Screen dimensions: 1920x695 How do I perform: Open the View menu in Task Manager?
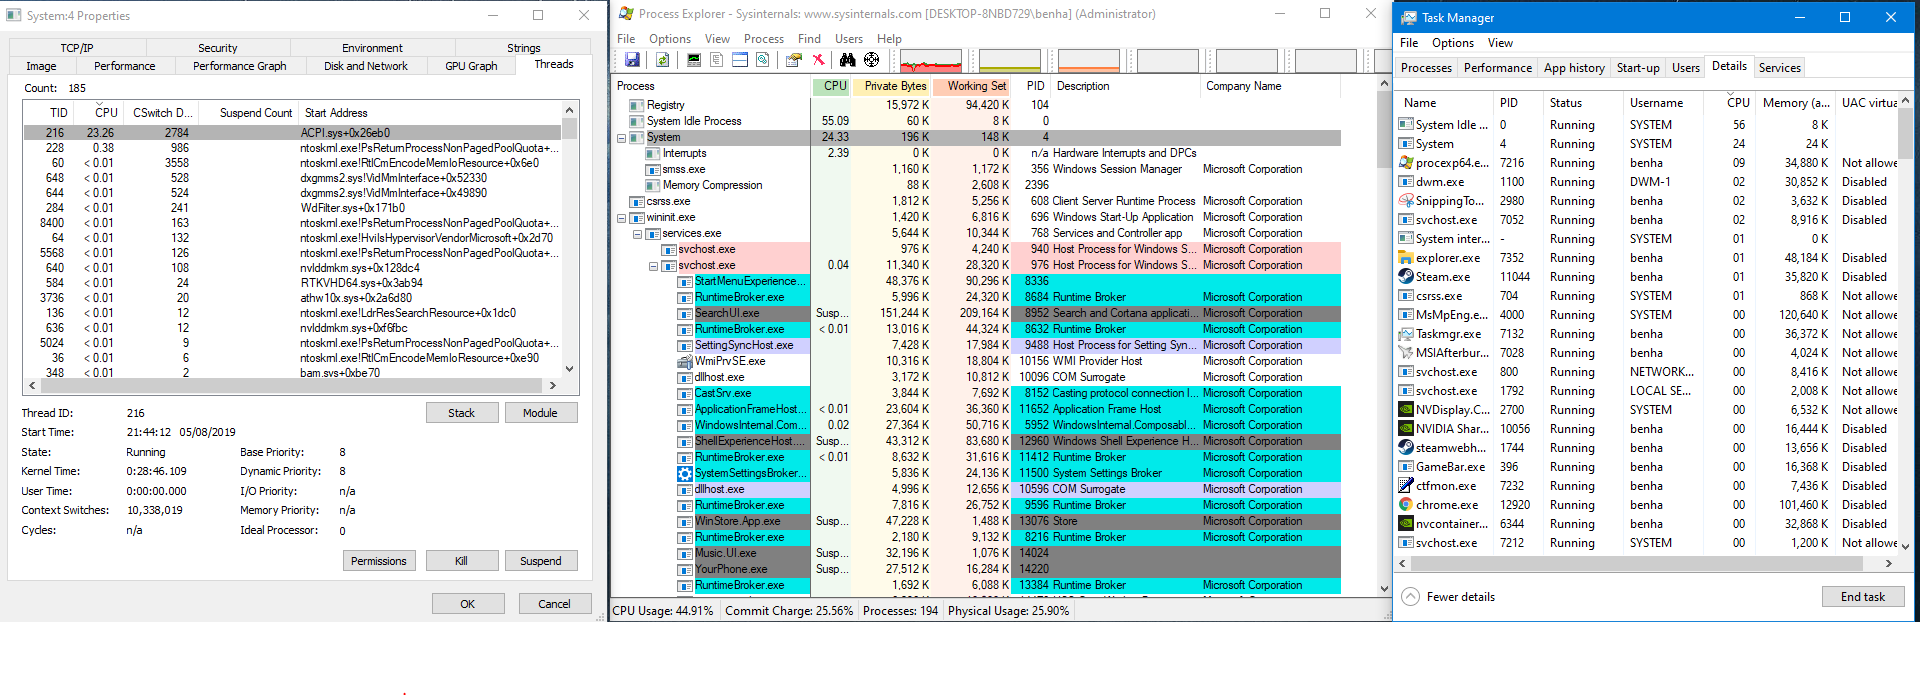[x=1500, y=43]
